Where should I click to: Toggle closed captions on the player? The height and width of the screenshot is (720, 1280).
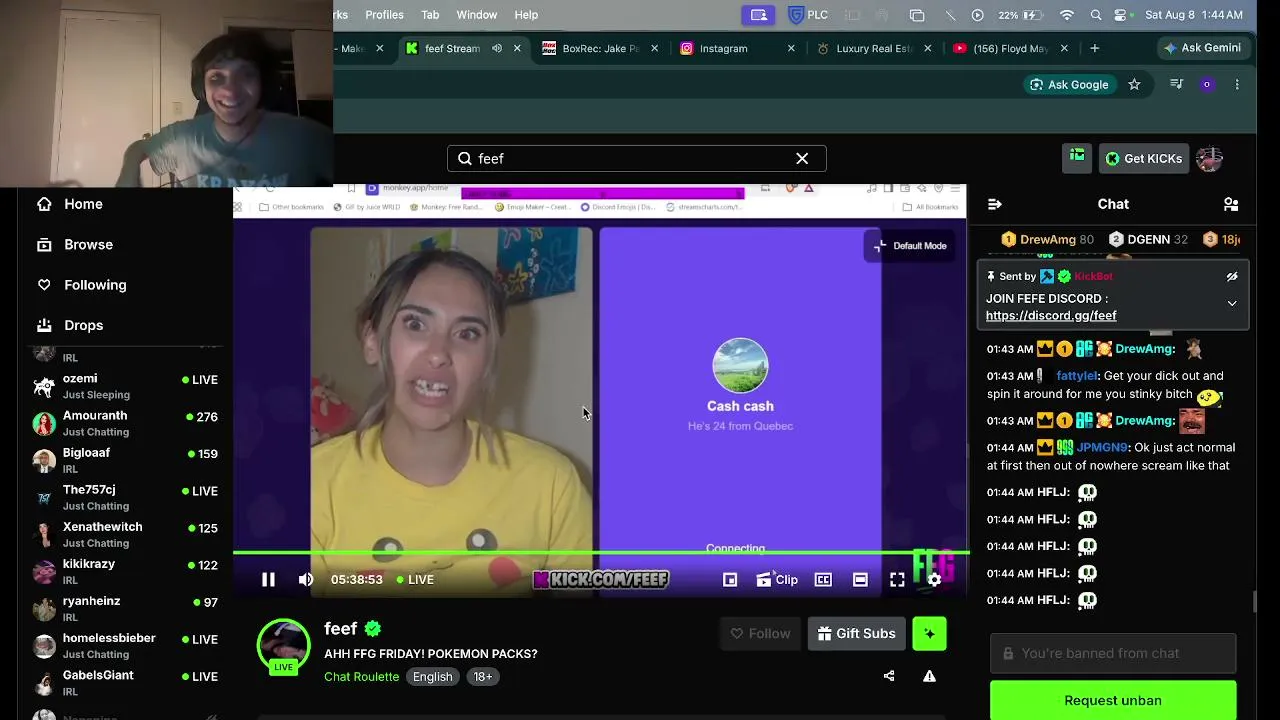(x=823, y=580)
